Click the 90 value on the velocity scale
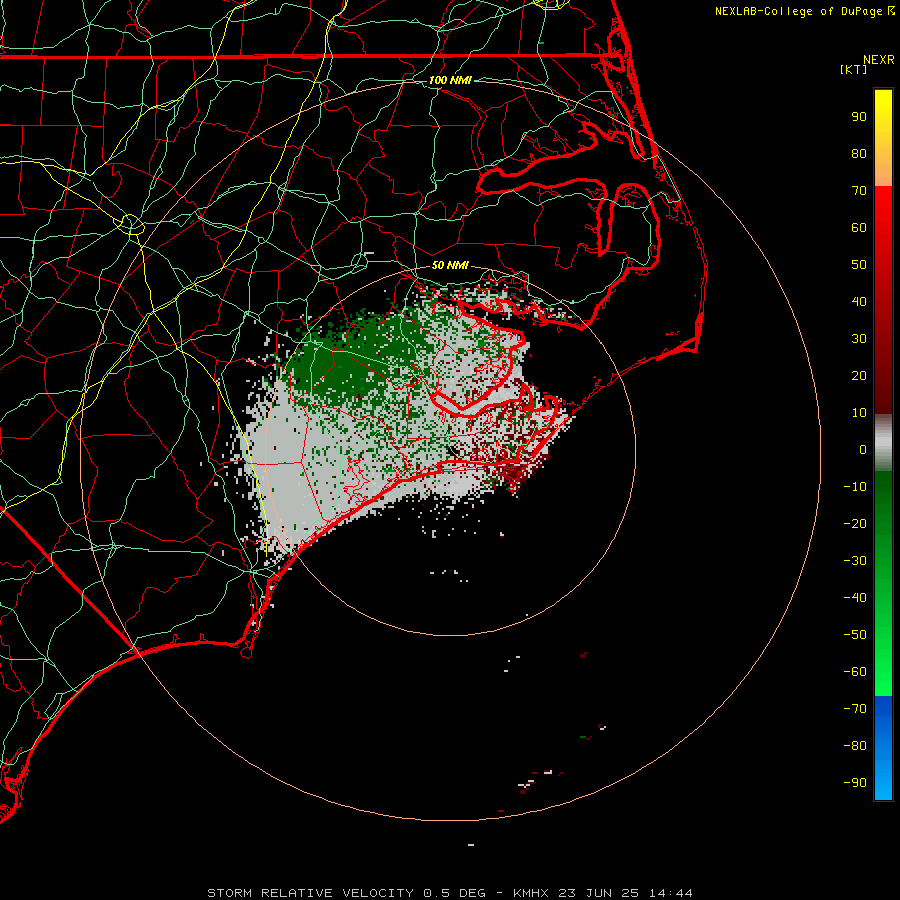Image resolution: width=900 pixels, height=900 pixels. coord(859,117)
